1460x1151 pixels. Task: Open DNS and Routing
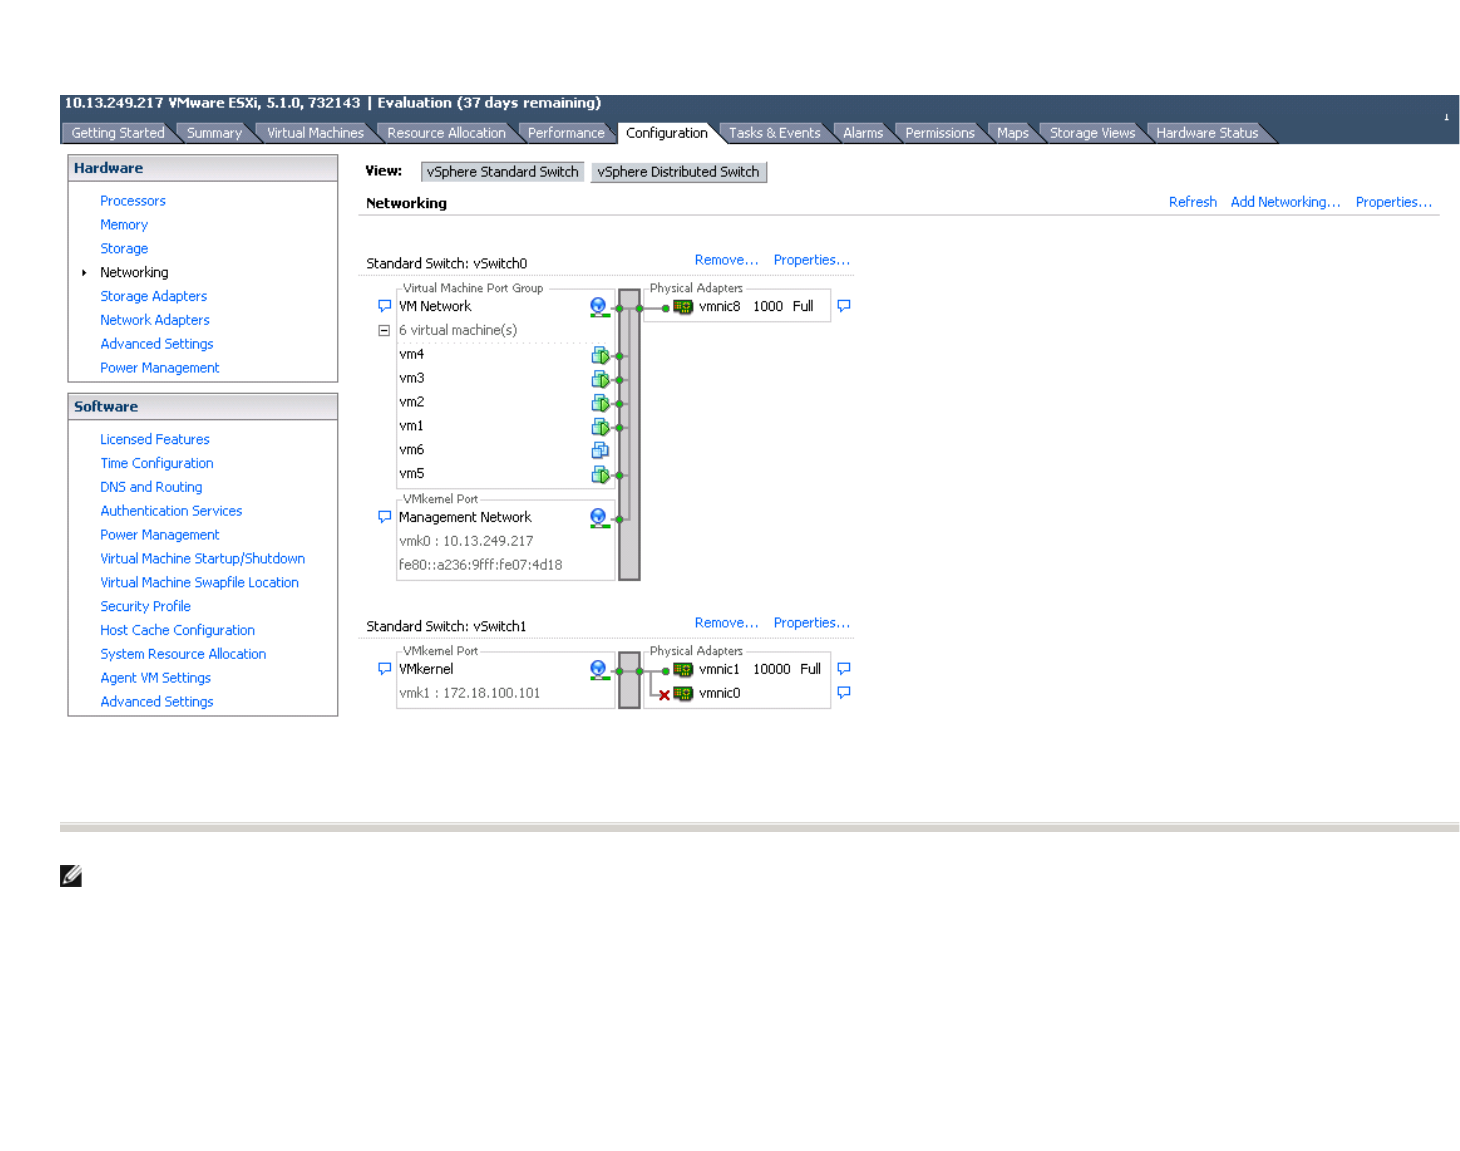(151, 488)
